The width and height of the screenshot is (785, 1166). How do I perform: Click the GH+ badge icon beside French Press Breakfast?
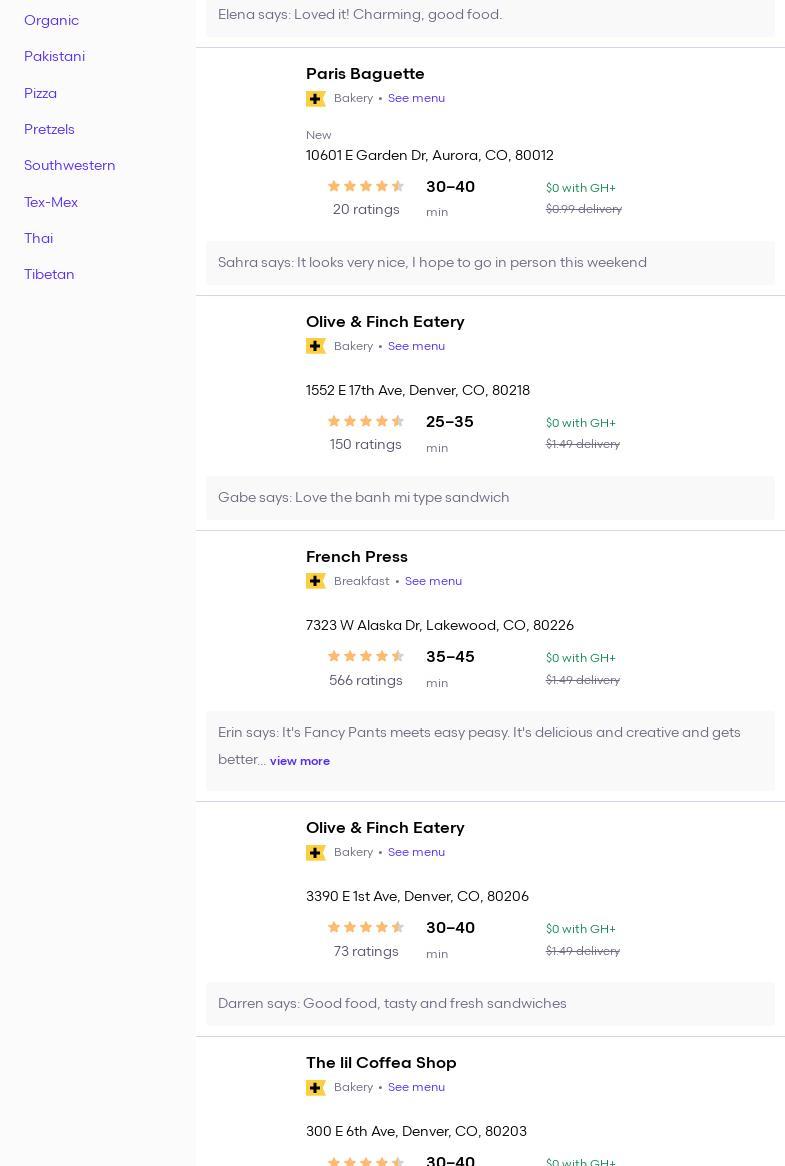315,581
